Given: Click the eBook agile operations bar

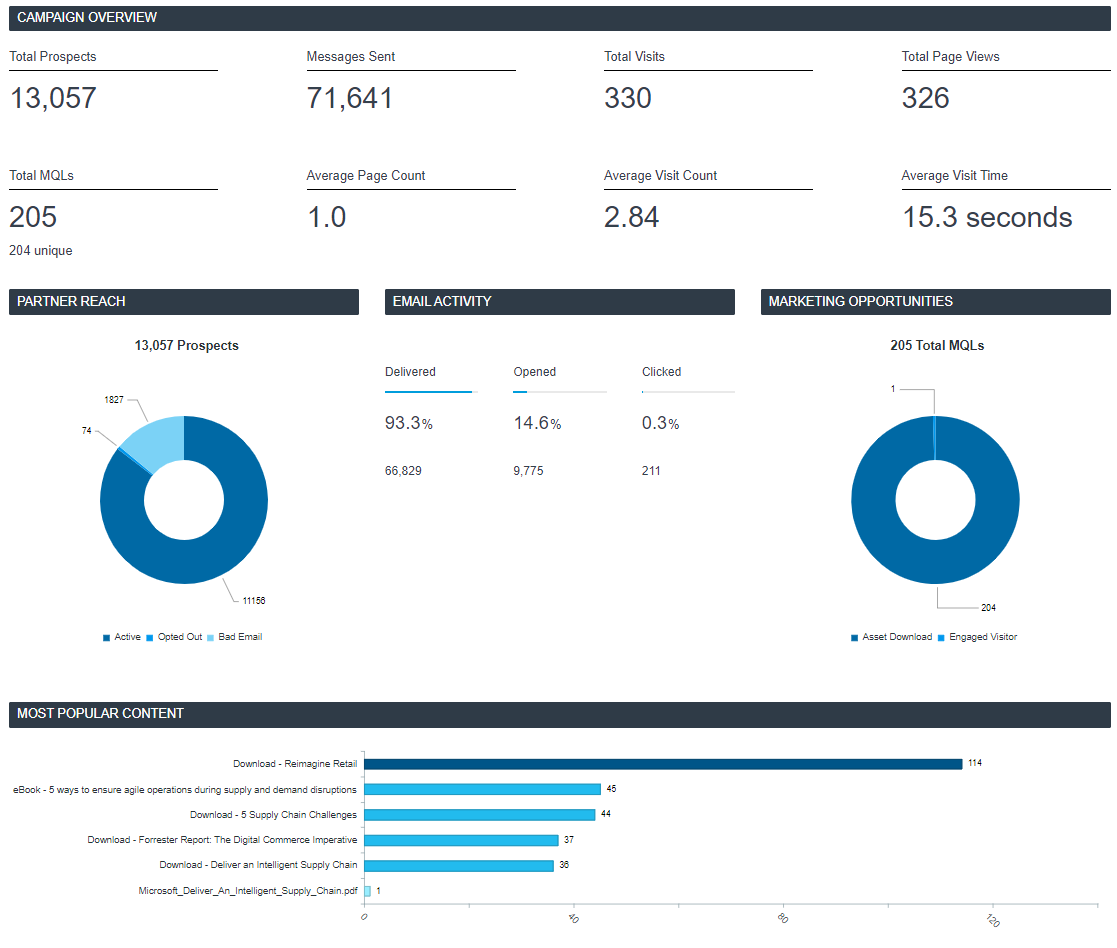Looking at the screenshot, I should 482,789.
